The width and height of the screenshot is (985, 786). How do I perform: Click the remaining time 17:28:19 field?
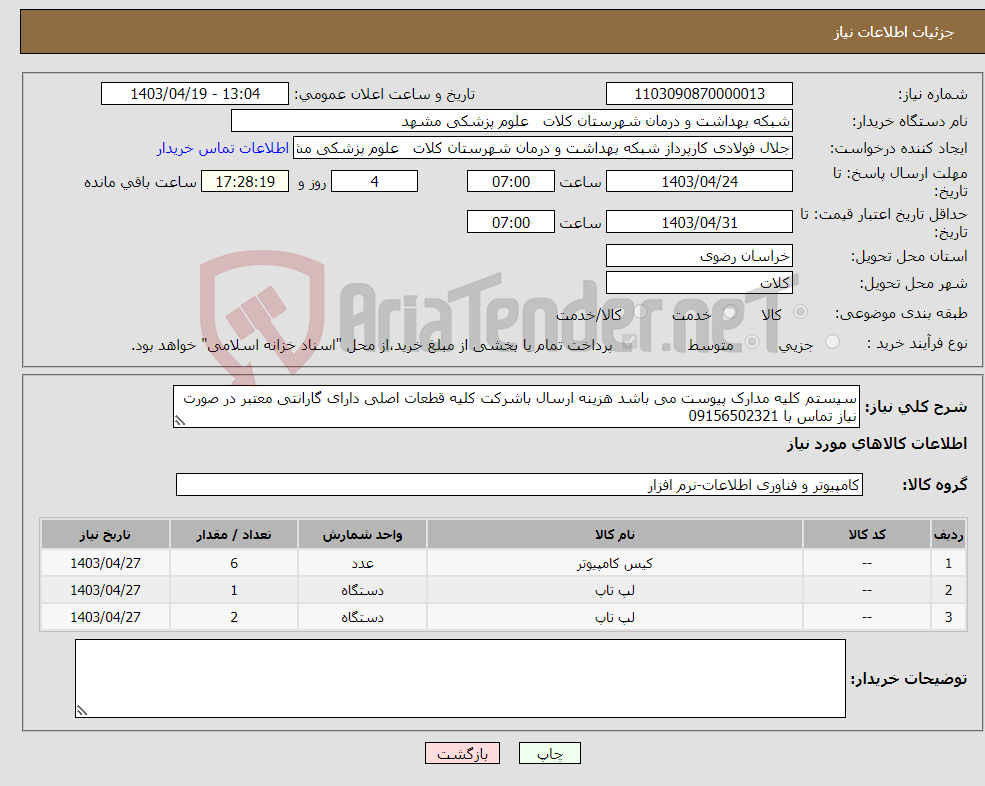click(x=245, y=182)
